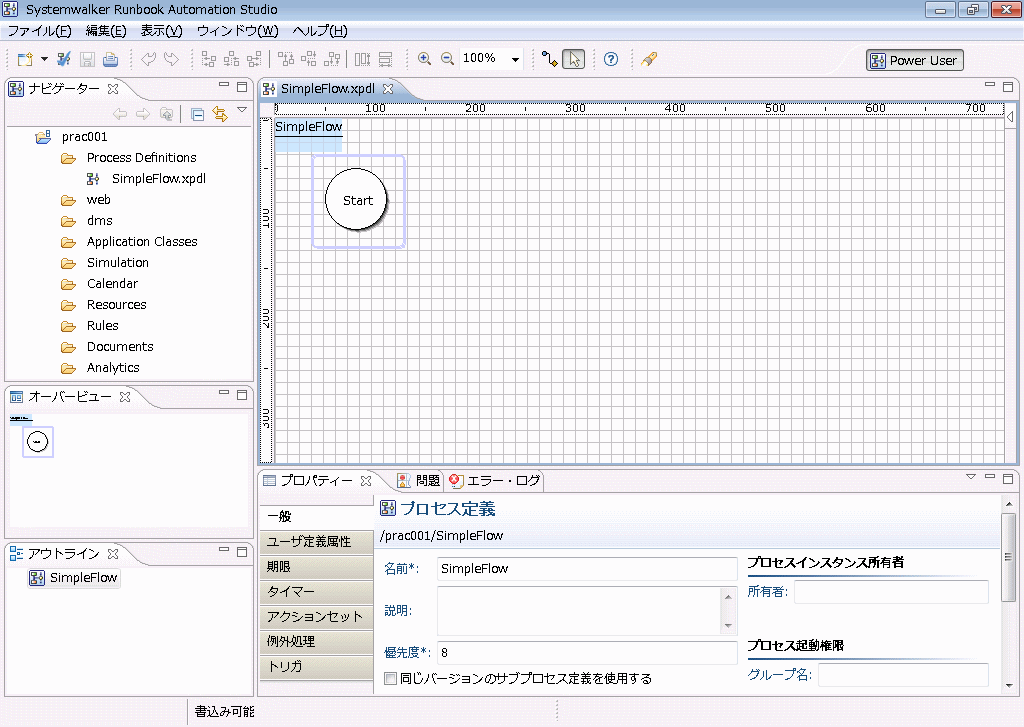Image resolution: width=1024 pixels, height=727 pixels.
Task: Click the validate process definition icon
Action: point(63,59)
